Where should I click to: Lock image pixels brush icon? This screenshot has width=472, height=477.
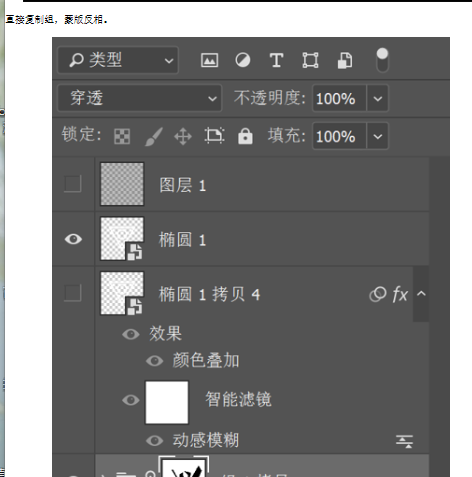coord(154,136)
